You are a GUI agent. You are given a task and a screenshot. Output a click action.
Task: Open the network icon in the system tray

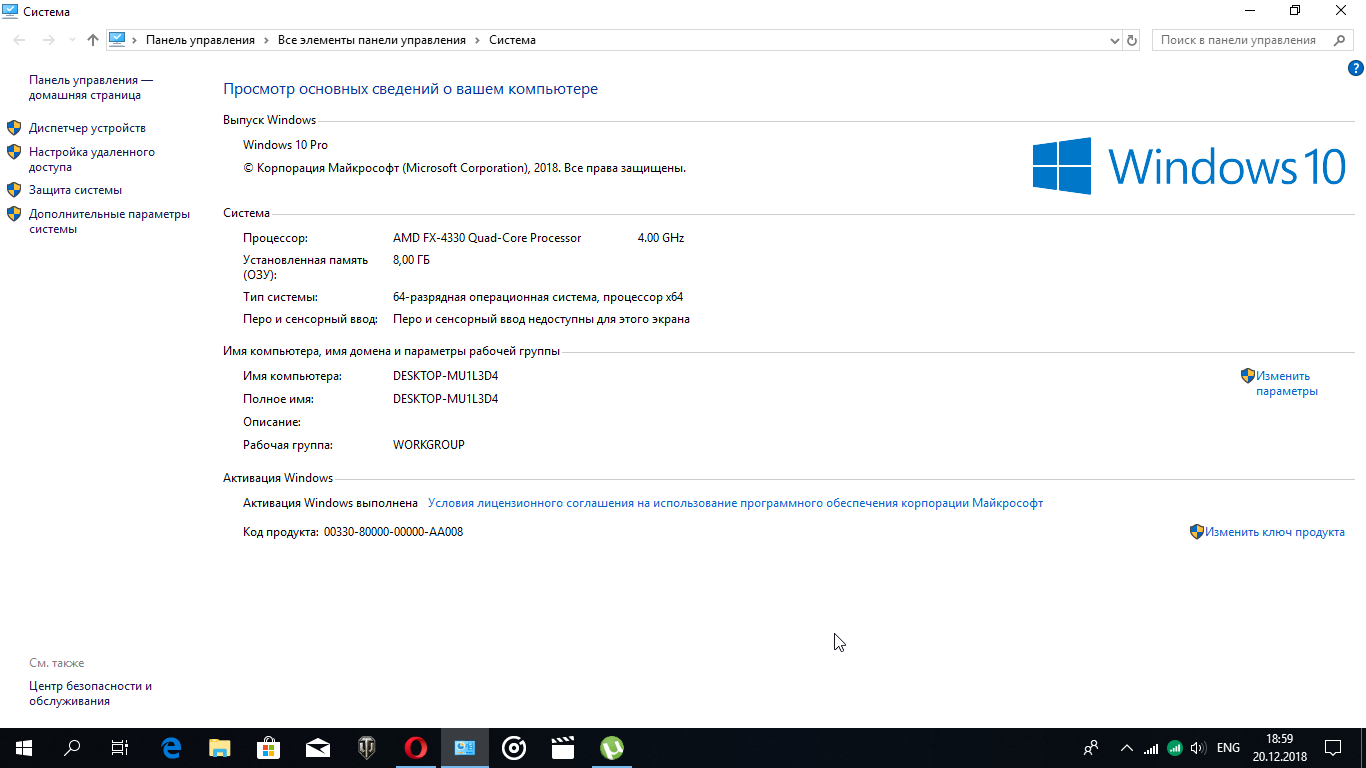coord(1151,748)
